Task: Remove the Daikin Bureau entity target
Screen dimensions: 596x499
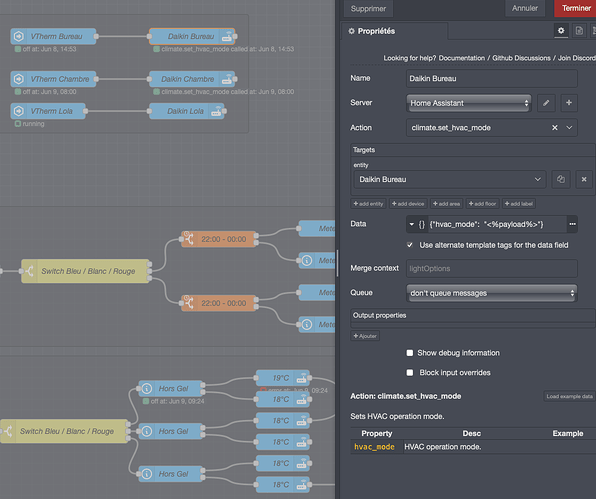Action: pos(584,179)
